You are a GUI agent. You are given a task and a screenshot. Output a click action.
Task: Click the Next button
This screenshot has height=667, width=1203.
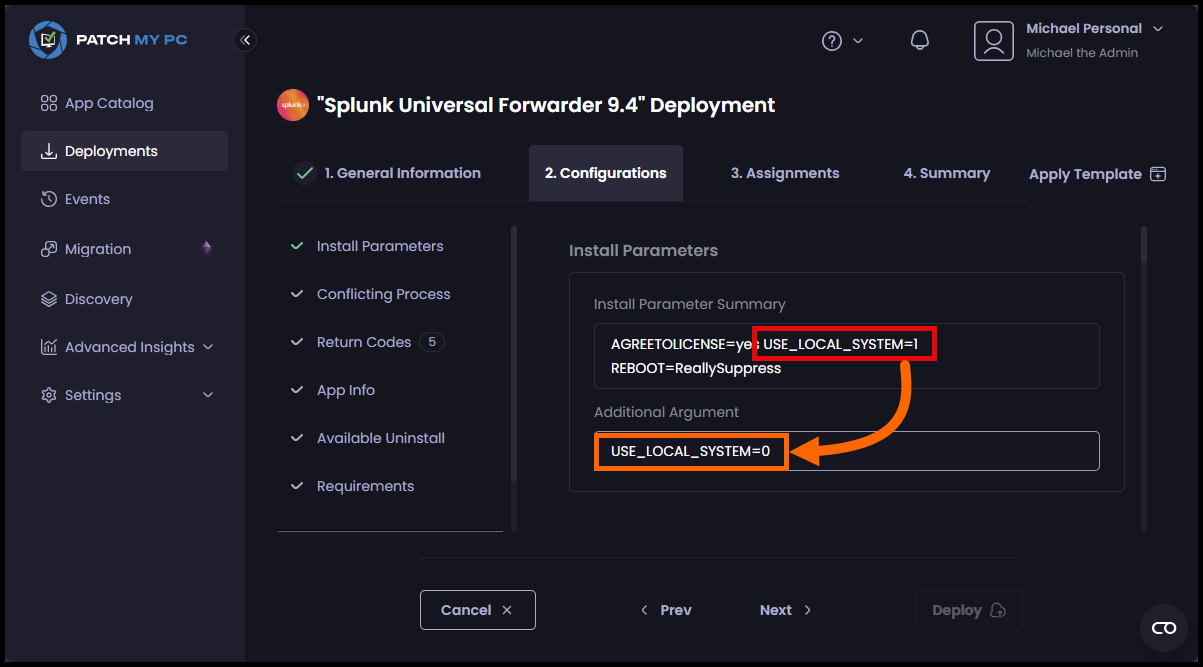(784, 609)
